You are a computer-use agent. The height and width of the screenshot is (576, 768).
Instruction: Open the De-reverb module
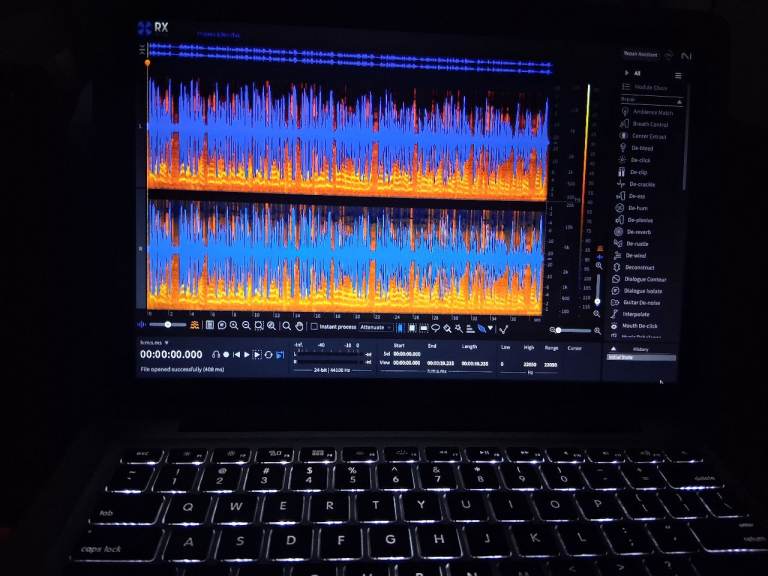tap(640, 231)
